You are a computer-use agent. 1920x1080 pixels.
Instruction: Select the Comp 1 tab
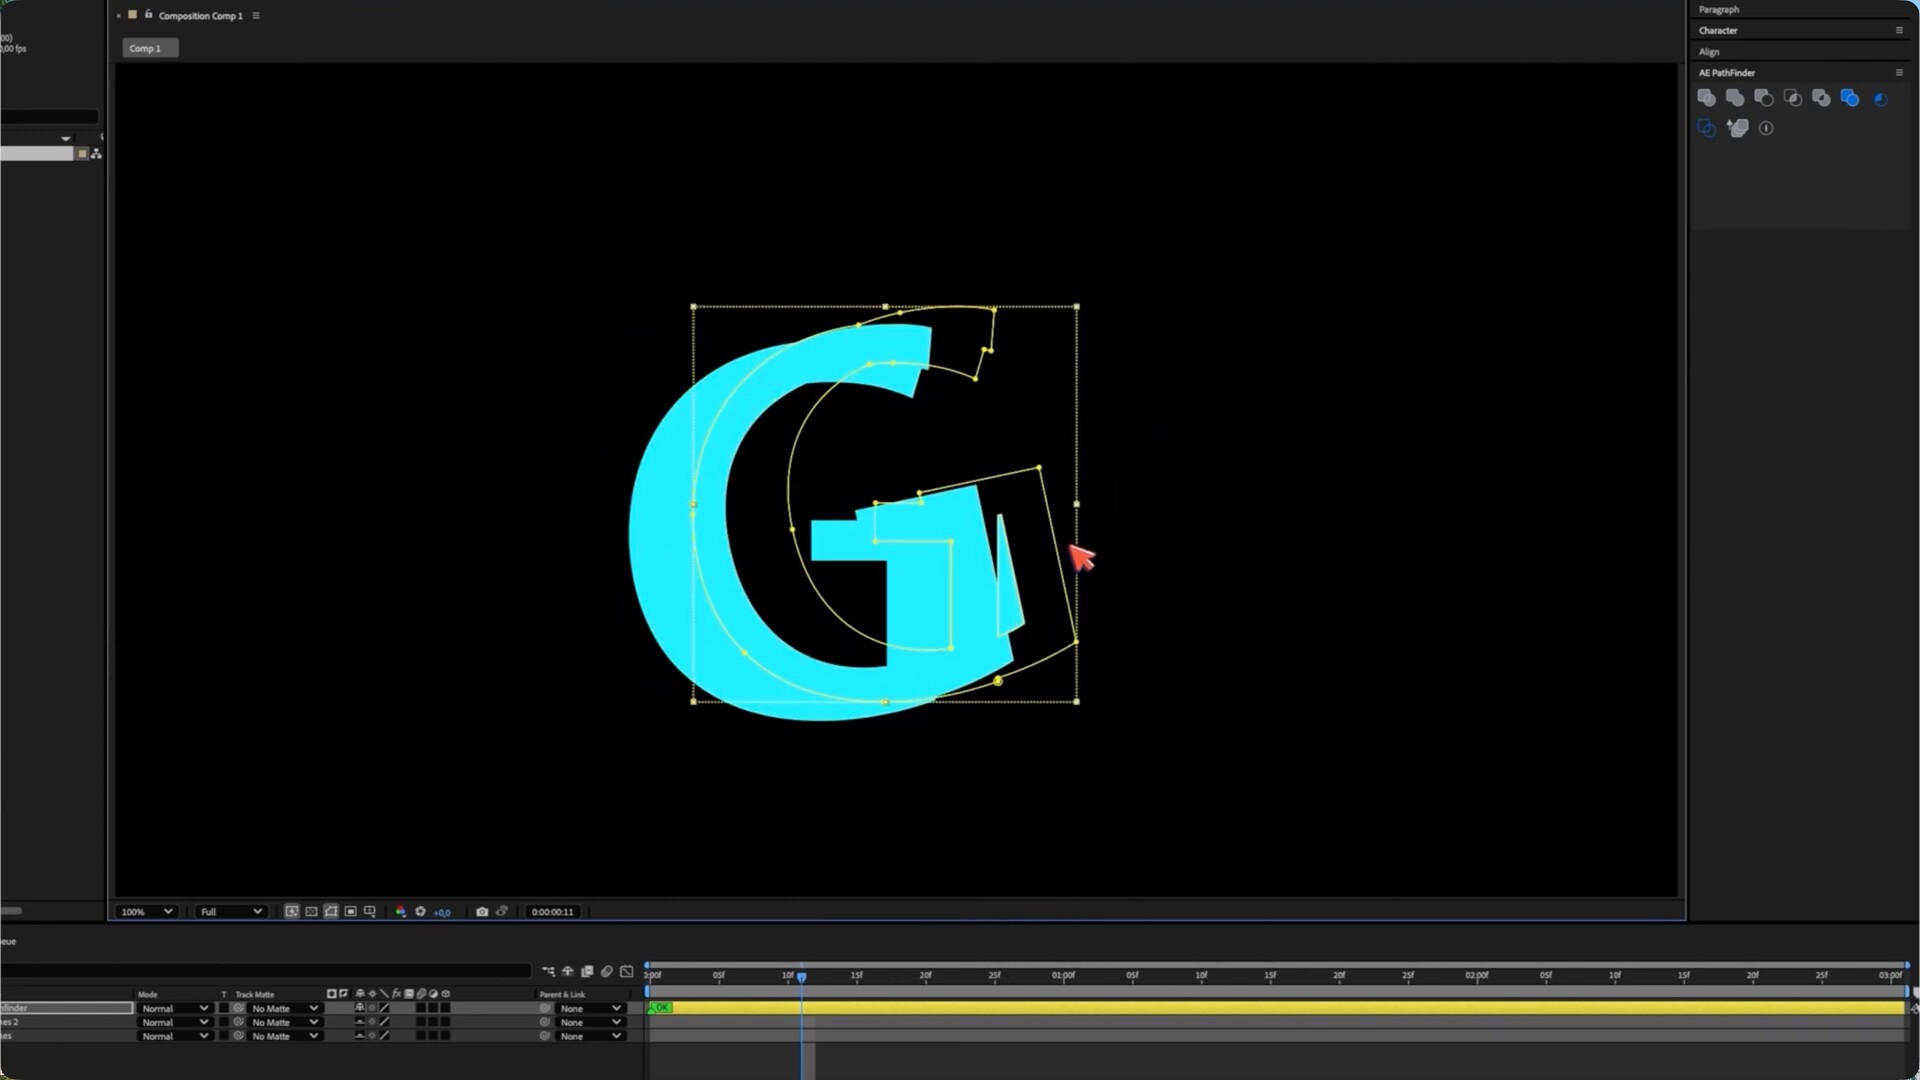[146, 48]
